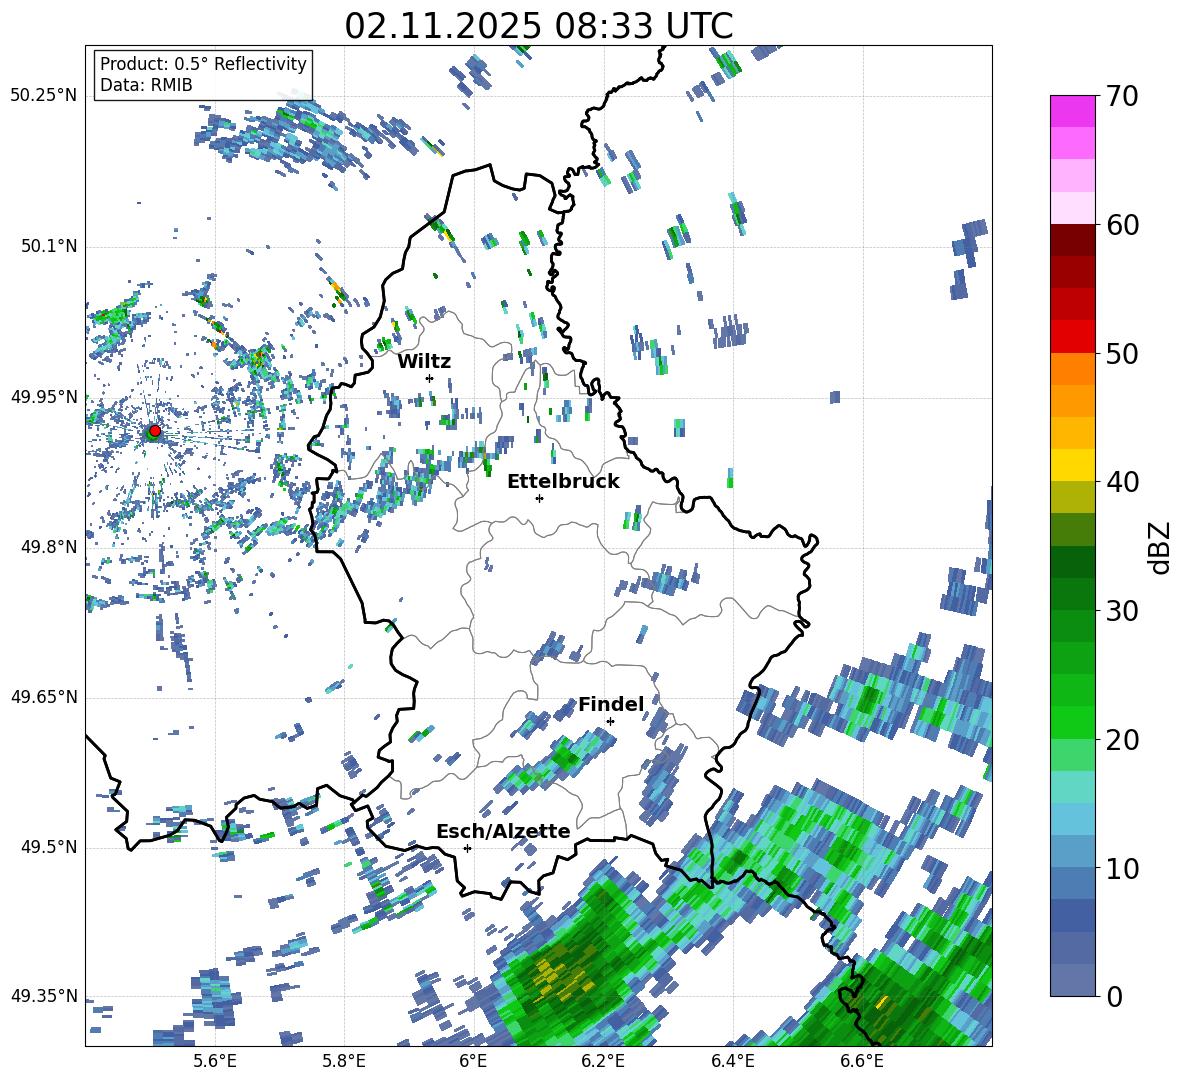Click the 49.35°N latitude label
The height and width of the screenshot is (1081, 1184).
(x=44, y=996)
